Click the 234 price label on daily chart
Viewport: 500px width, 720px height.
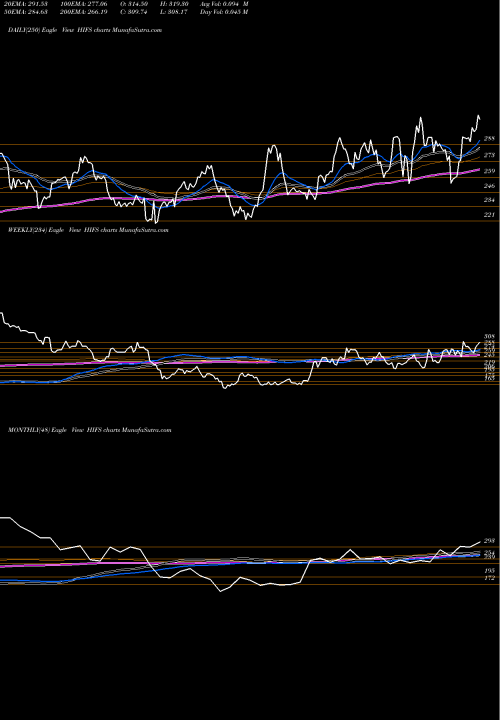pyautogui.click(x=489, y=200)
